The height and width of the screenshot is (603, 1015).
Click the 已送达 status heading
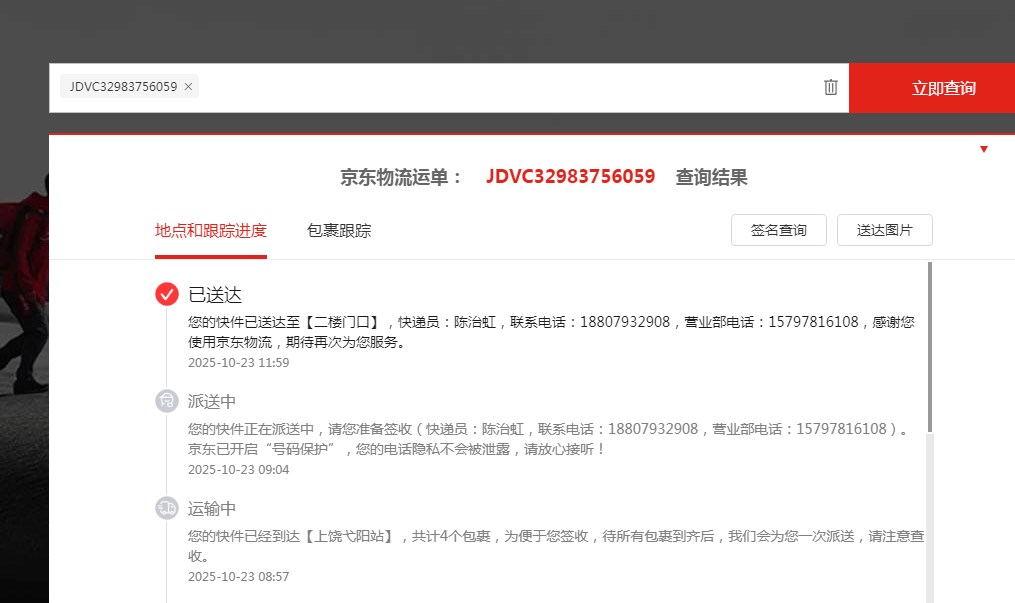click(x=215, y=295)
